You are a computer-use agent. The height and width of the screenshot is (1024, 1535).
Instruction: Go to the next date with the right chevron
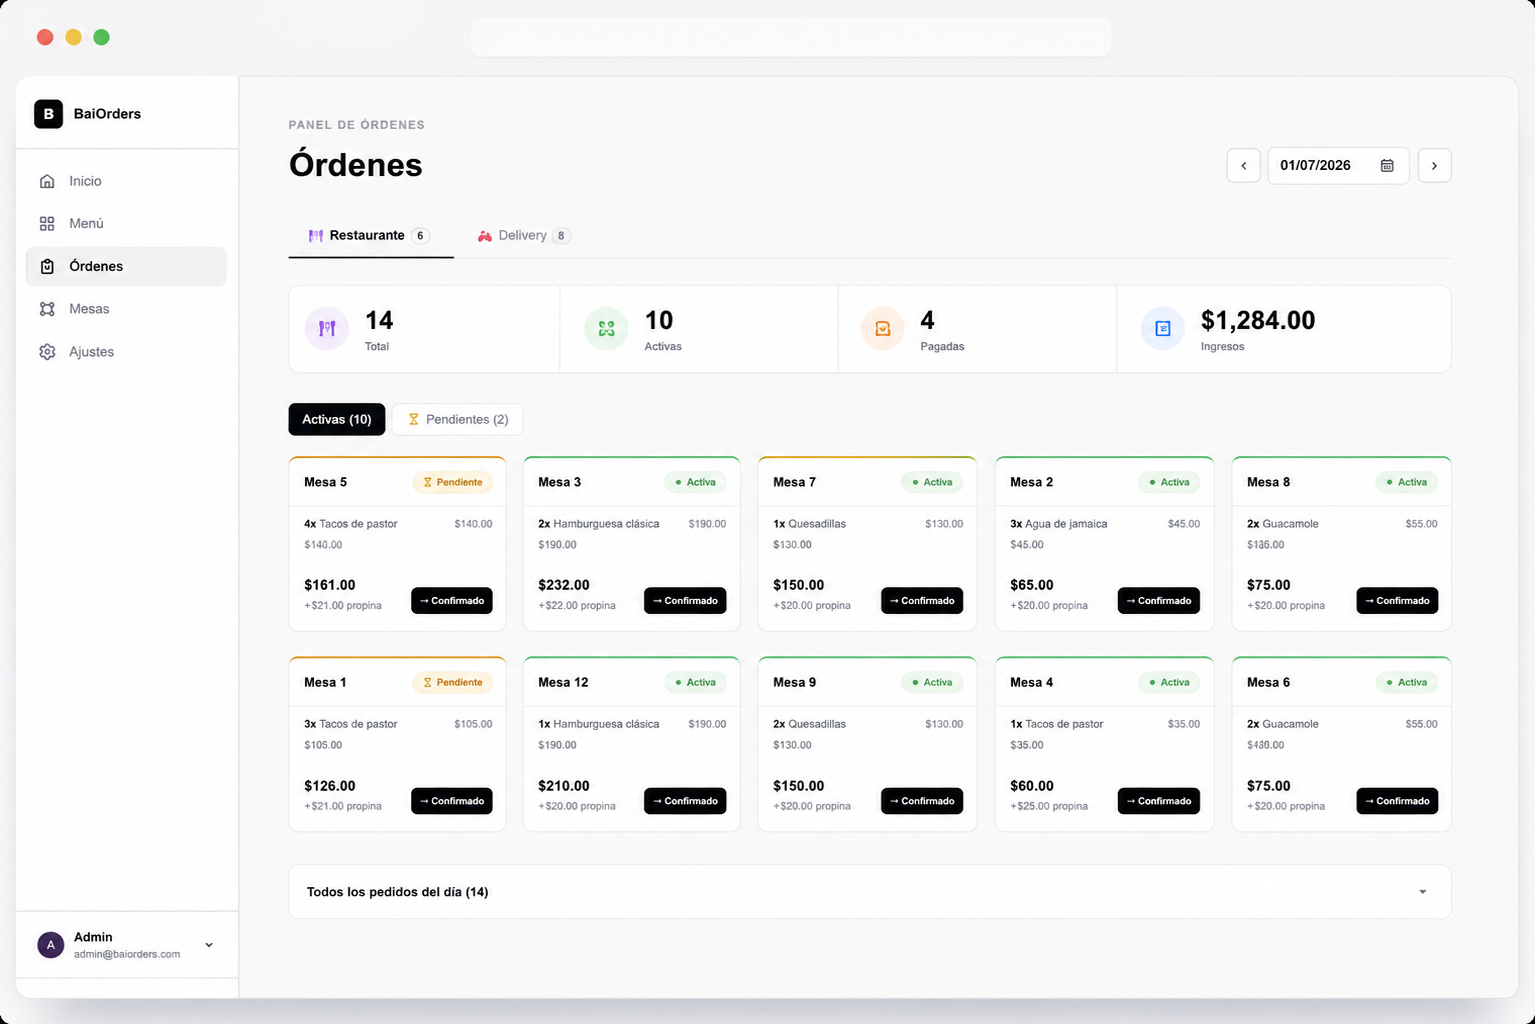click(x=1435, y=166)
